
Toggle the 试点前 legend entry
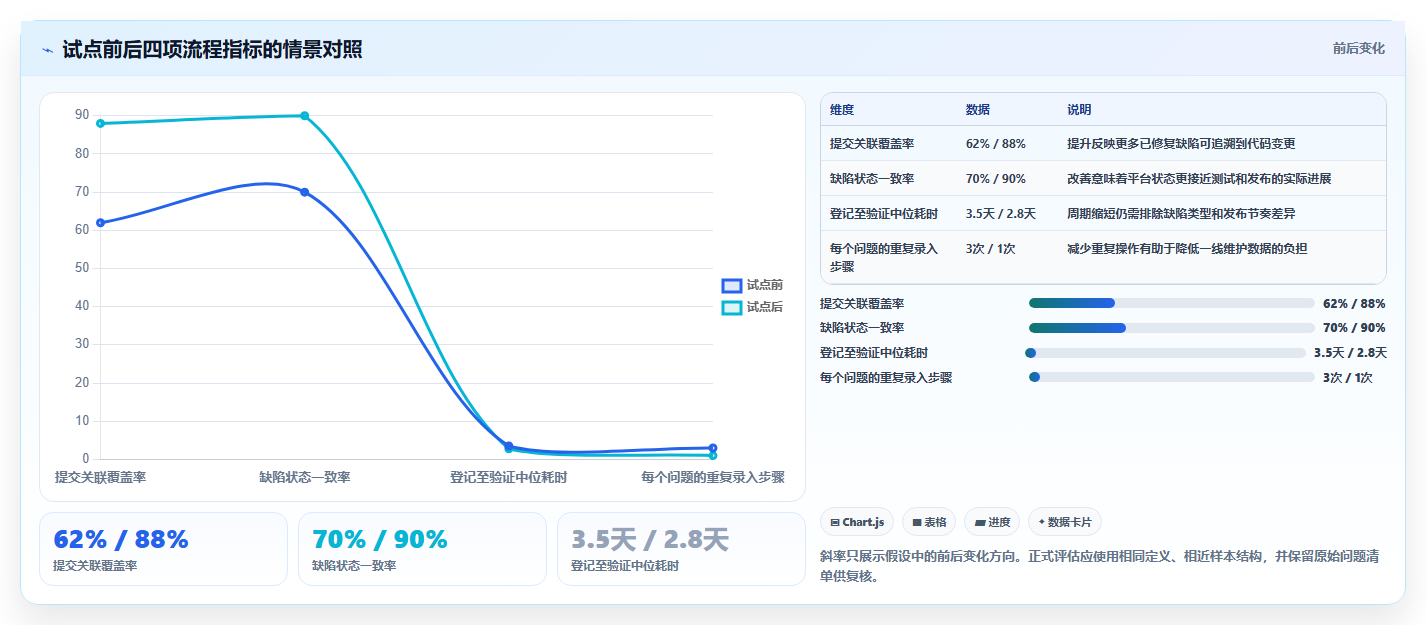tap(753, 285)
